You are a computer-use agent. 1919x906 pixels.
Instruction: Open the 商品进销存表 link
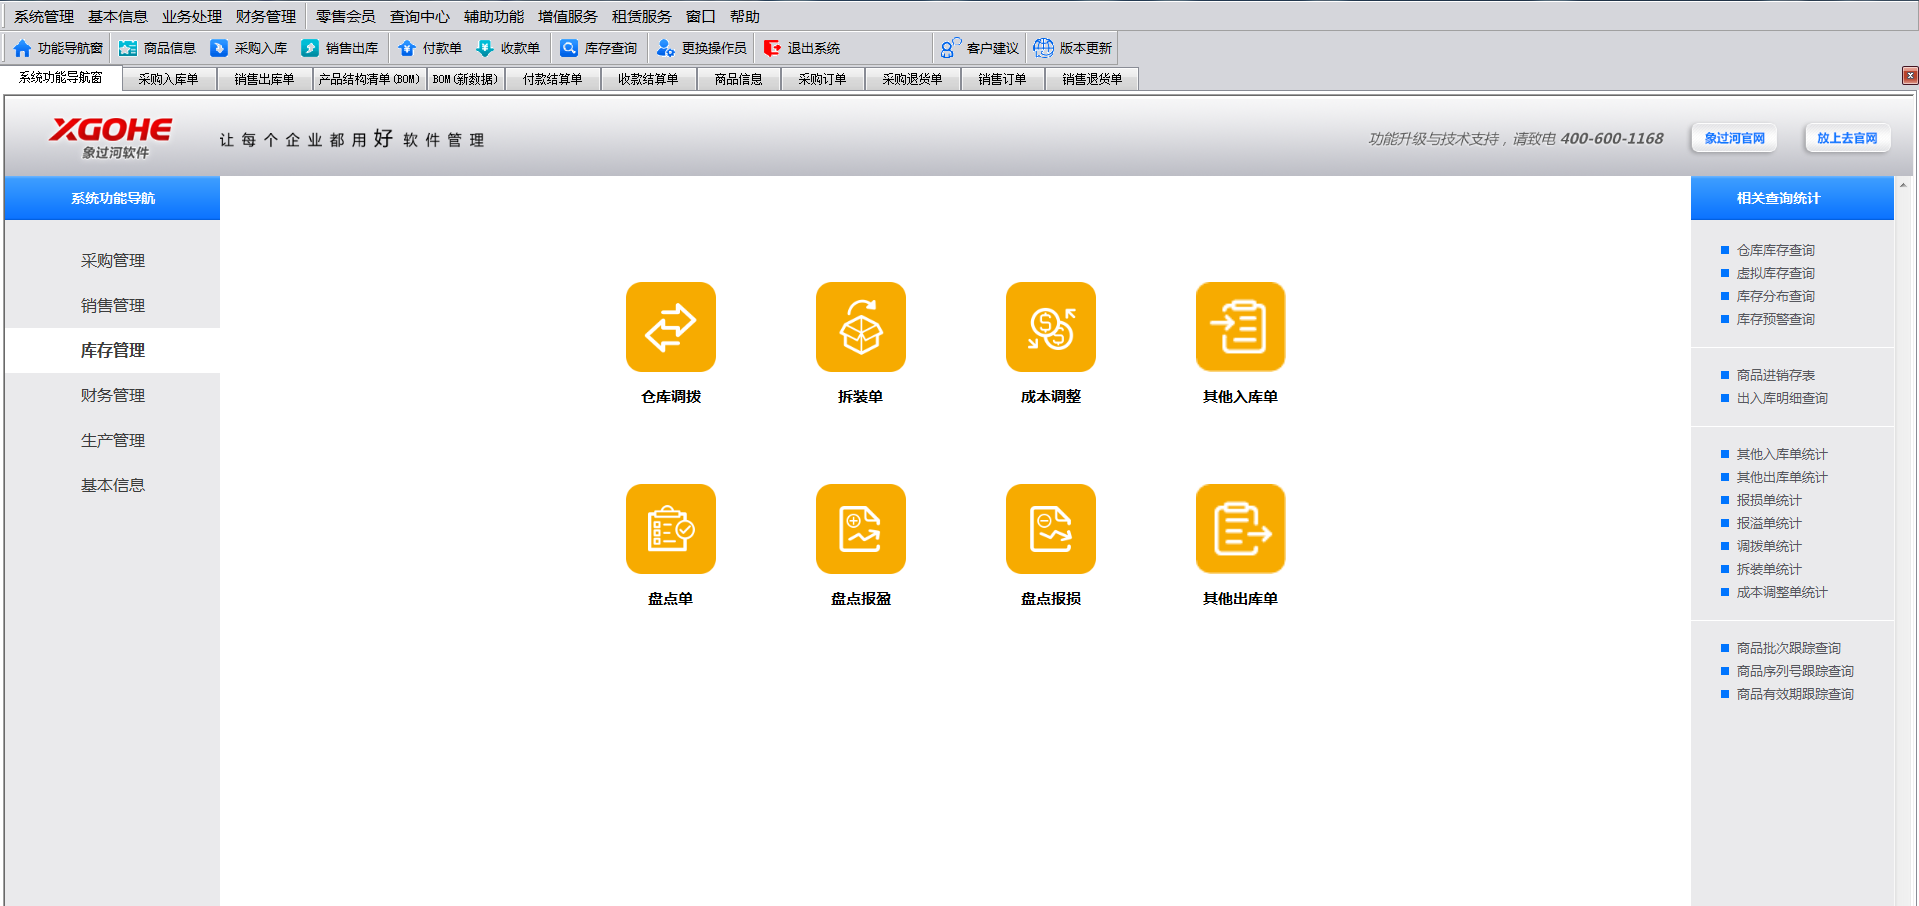tap(1775, 375)
